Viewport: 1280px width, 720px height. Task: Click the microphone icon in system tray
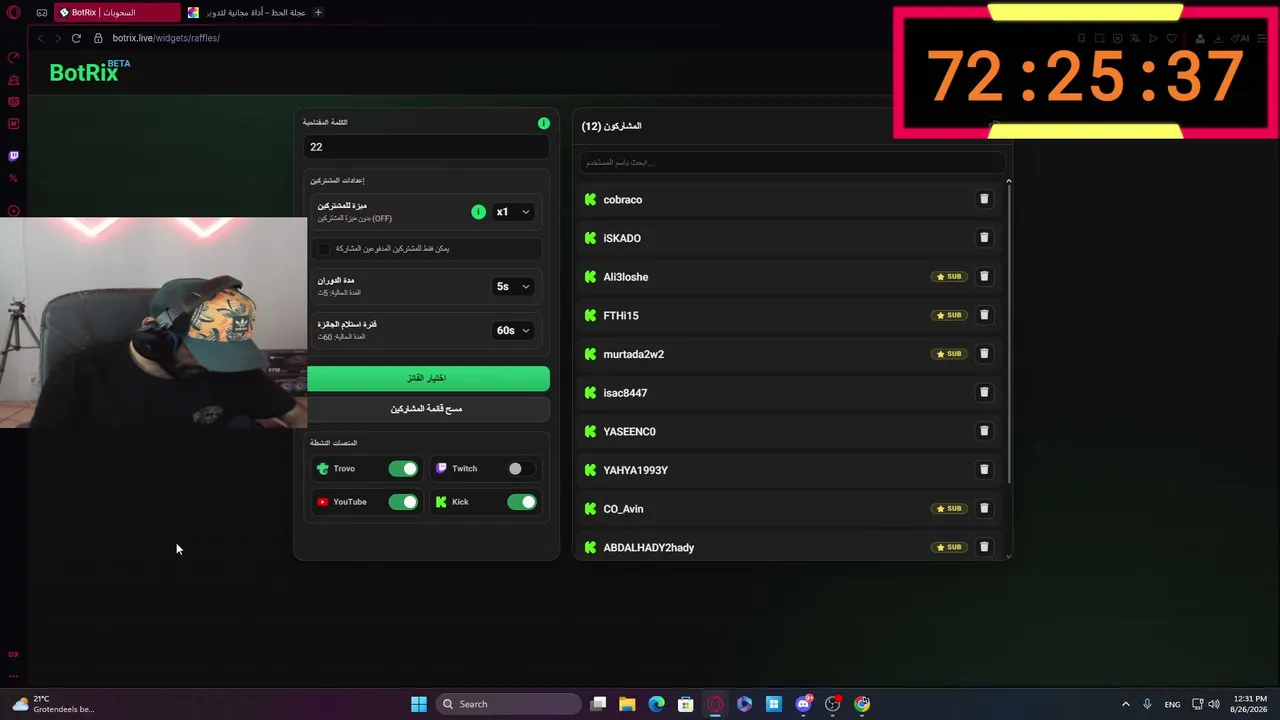(x=1147, y=704)
